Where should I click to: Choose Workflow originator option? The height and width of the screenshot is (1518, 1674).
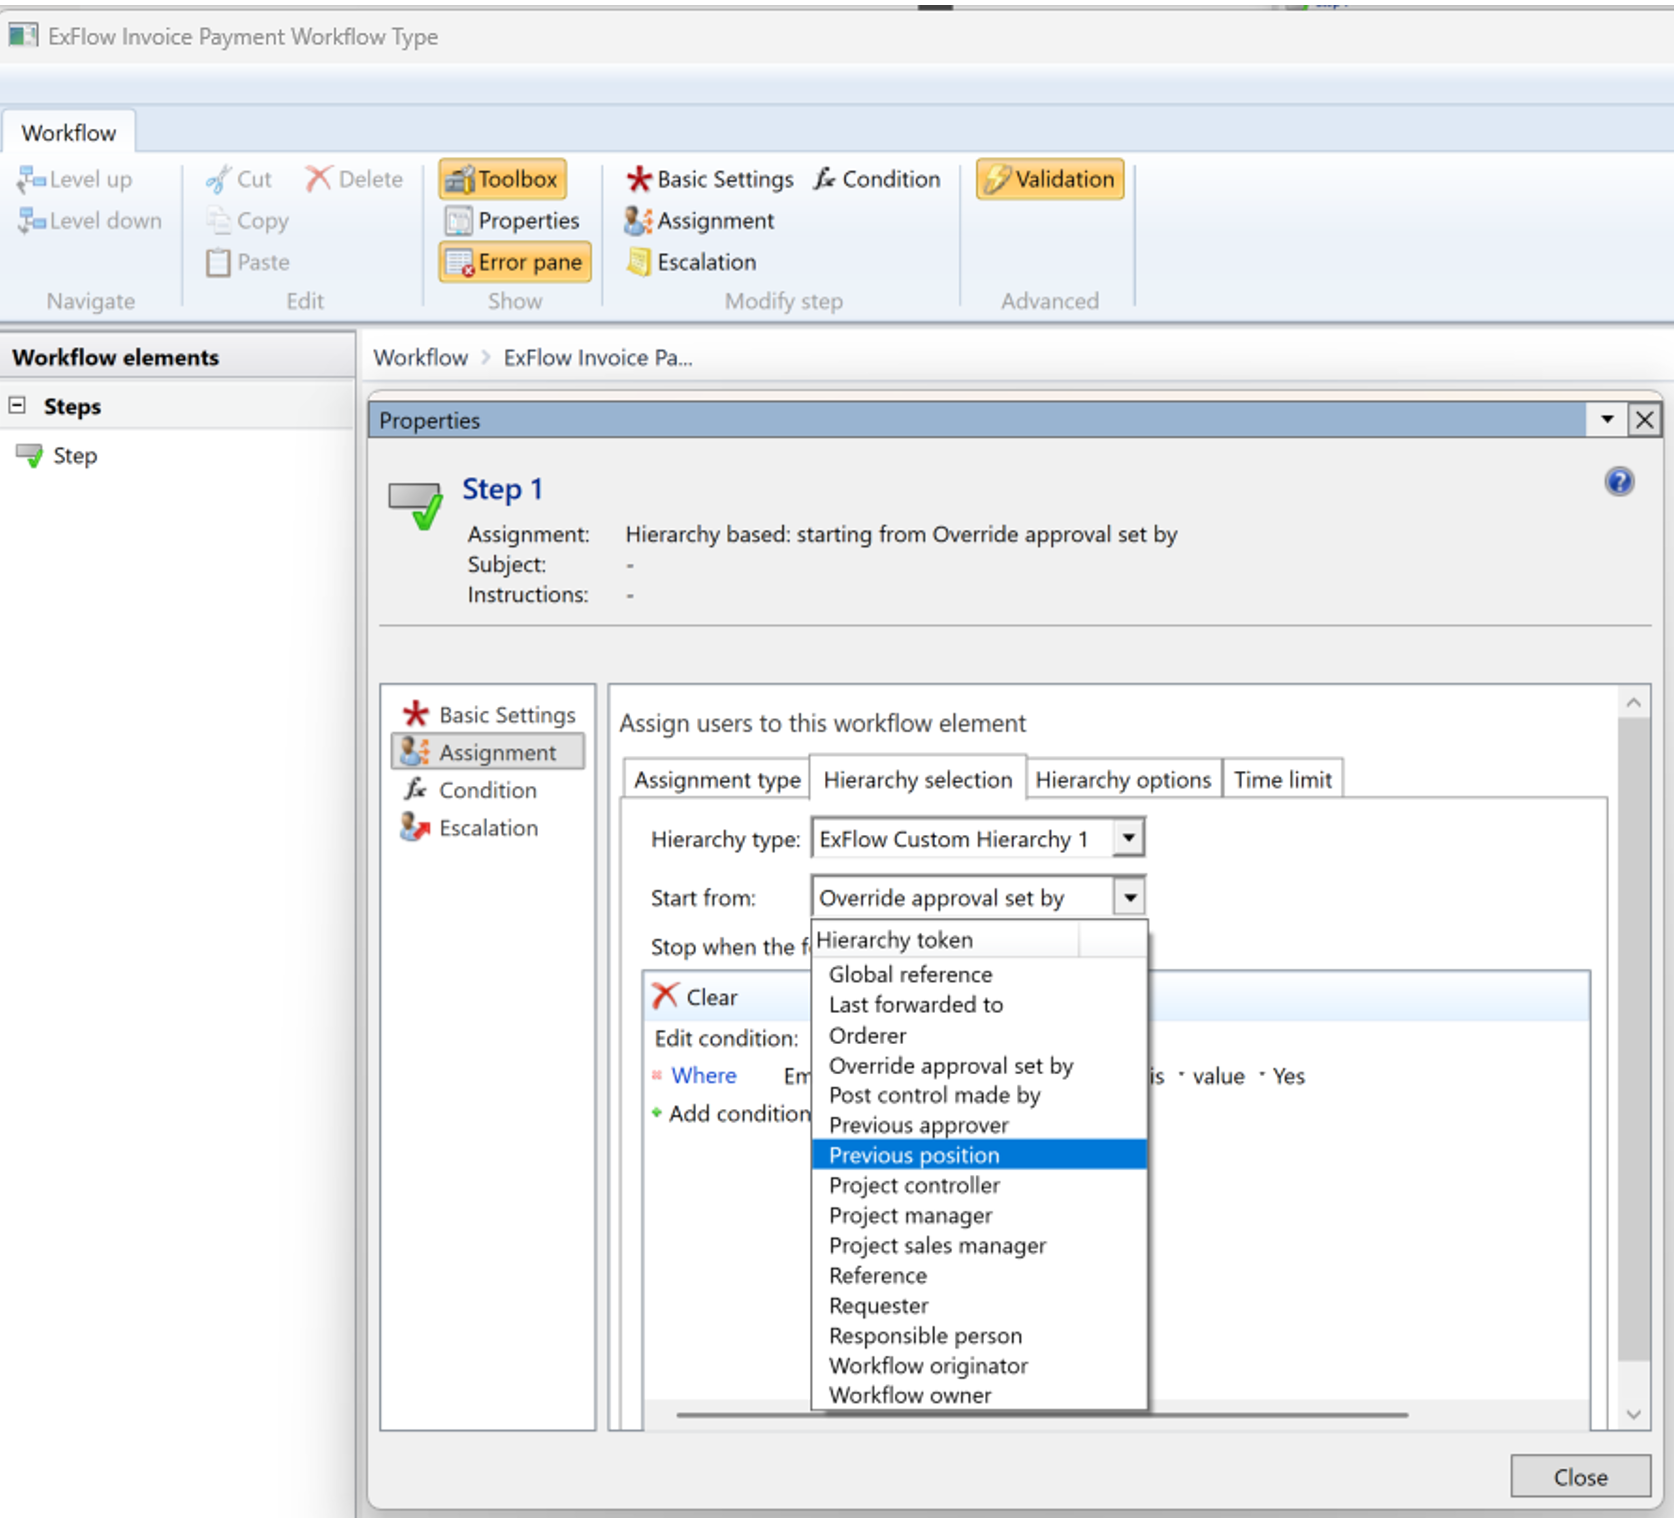coord(979,1365)
